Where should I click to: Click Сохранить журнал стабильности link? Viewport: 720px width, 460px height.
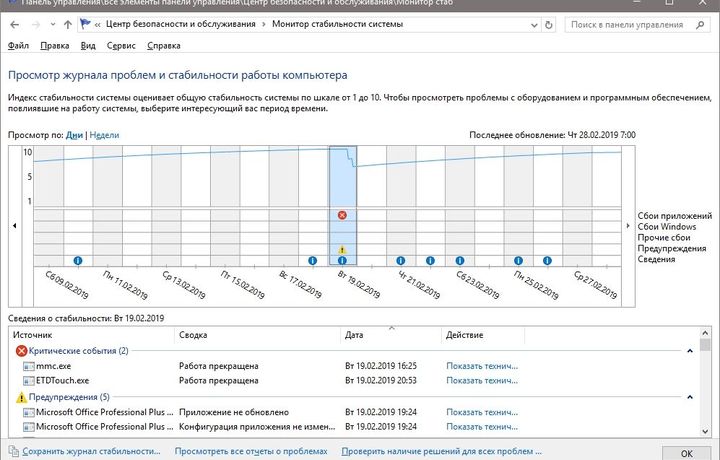[x=91, y=451]
